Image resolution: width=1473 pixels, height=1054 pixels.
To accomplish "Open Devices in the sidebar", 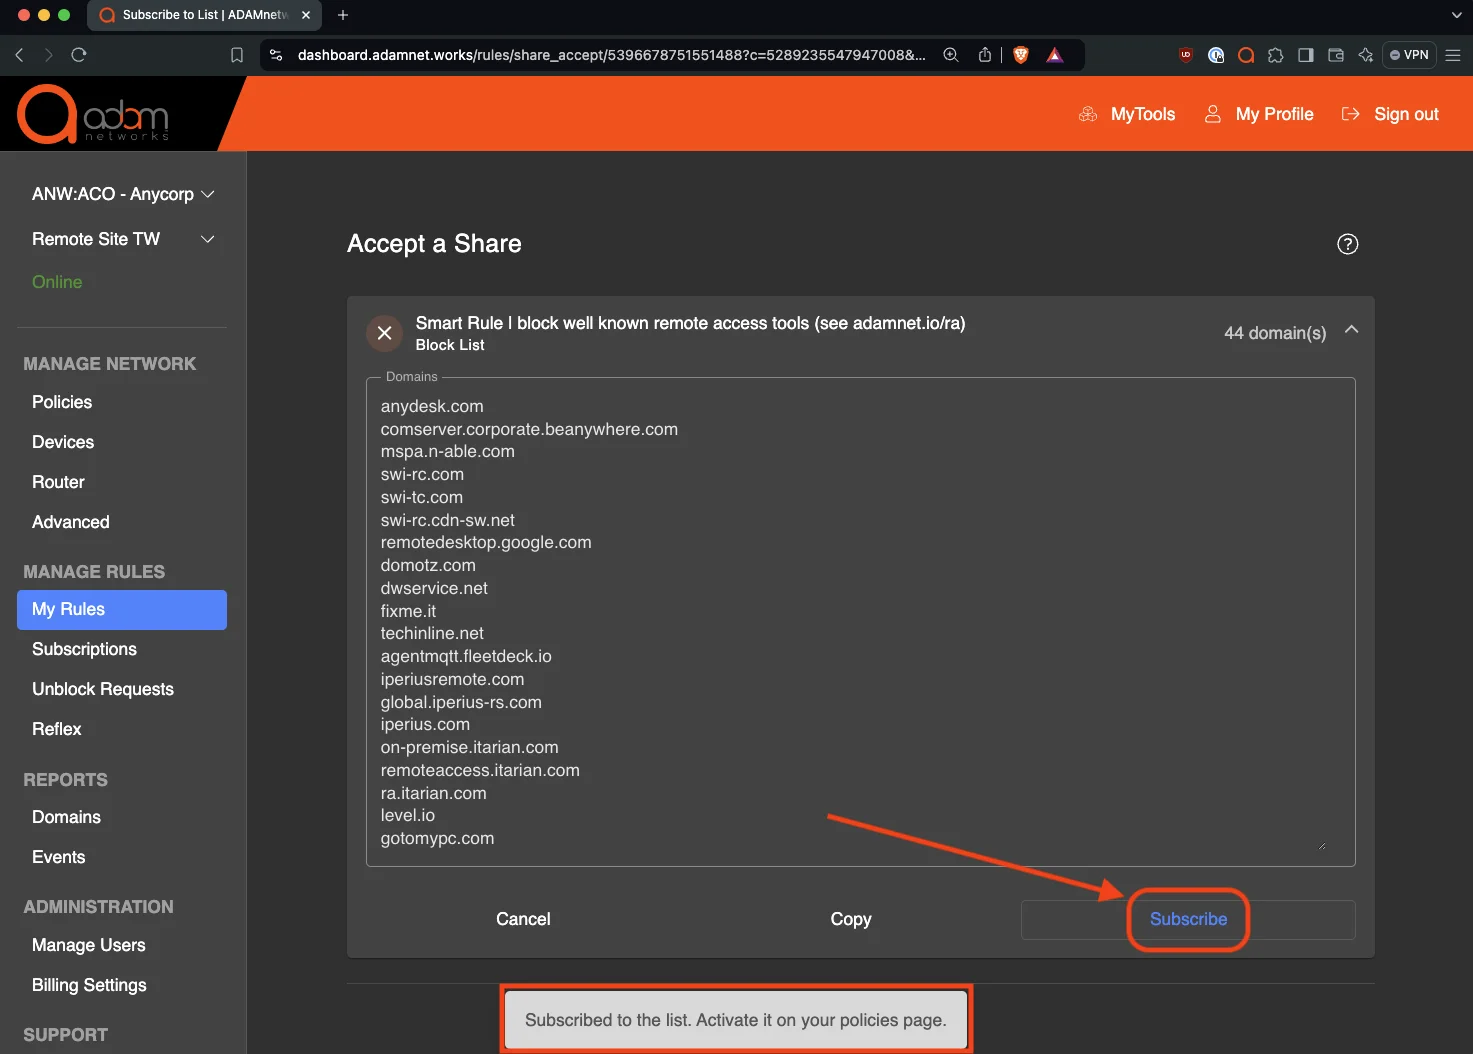I will point(63,442).
